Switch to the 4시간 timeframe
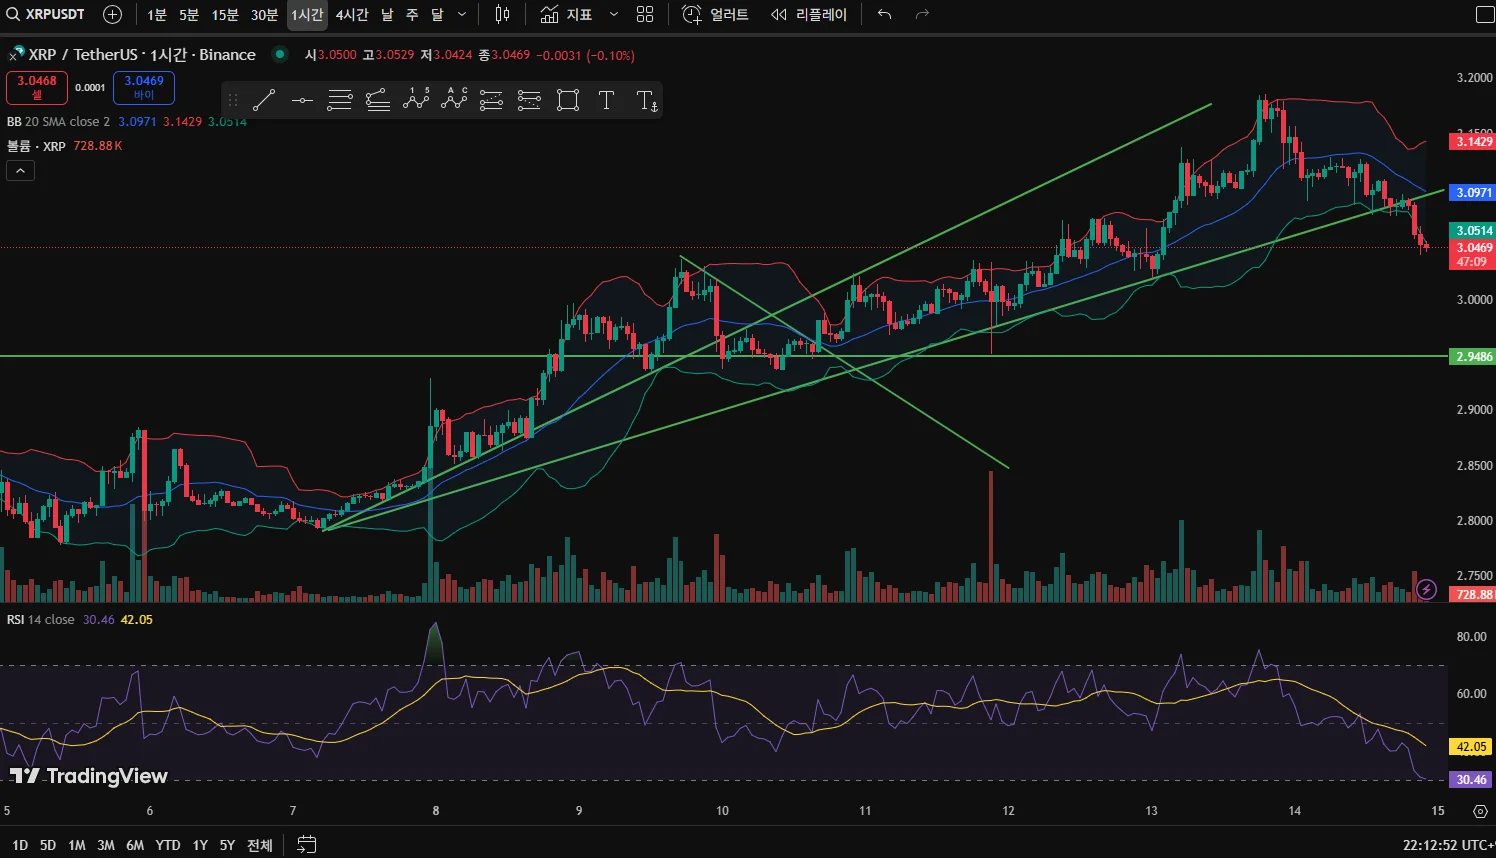Image resolution: width=1496 pixels, height=858 pixels. pos(352,14)
